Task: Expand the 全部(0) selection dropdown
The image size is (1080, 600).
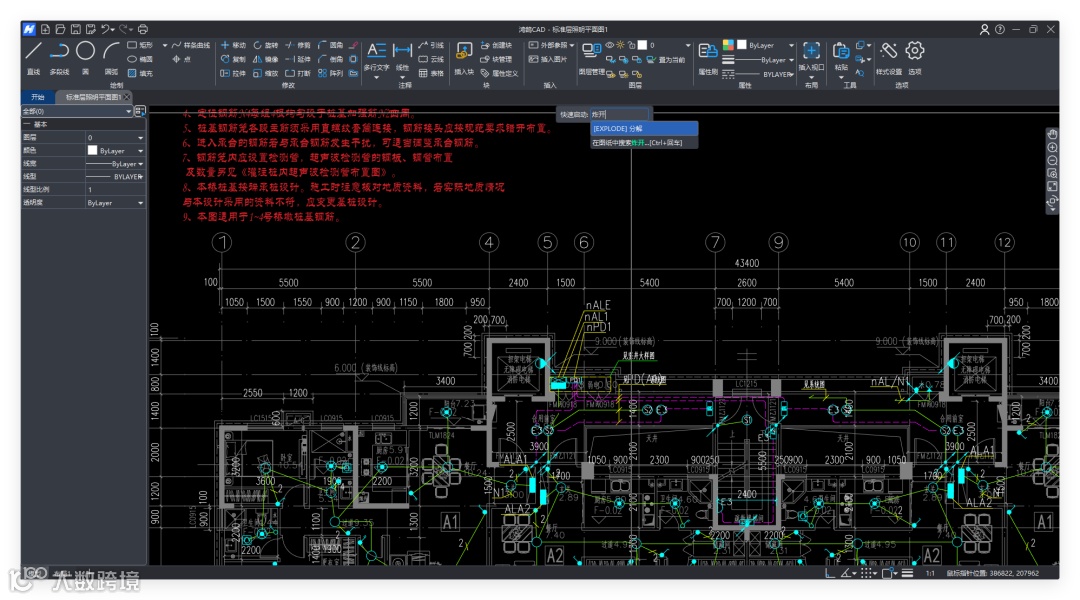Action: (x=128, y=111)
